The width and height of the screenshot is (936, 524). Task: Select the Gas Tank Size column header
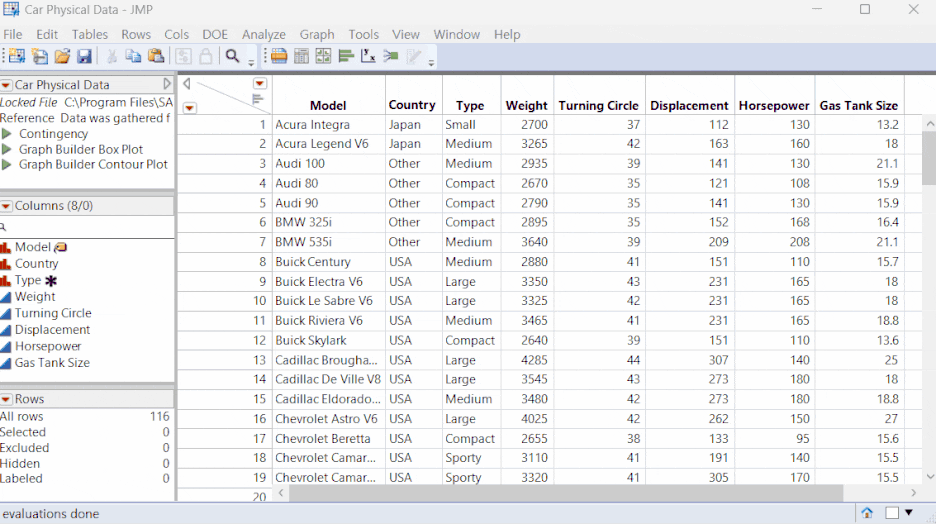point(858,106)
